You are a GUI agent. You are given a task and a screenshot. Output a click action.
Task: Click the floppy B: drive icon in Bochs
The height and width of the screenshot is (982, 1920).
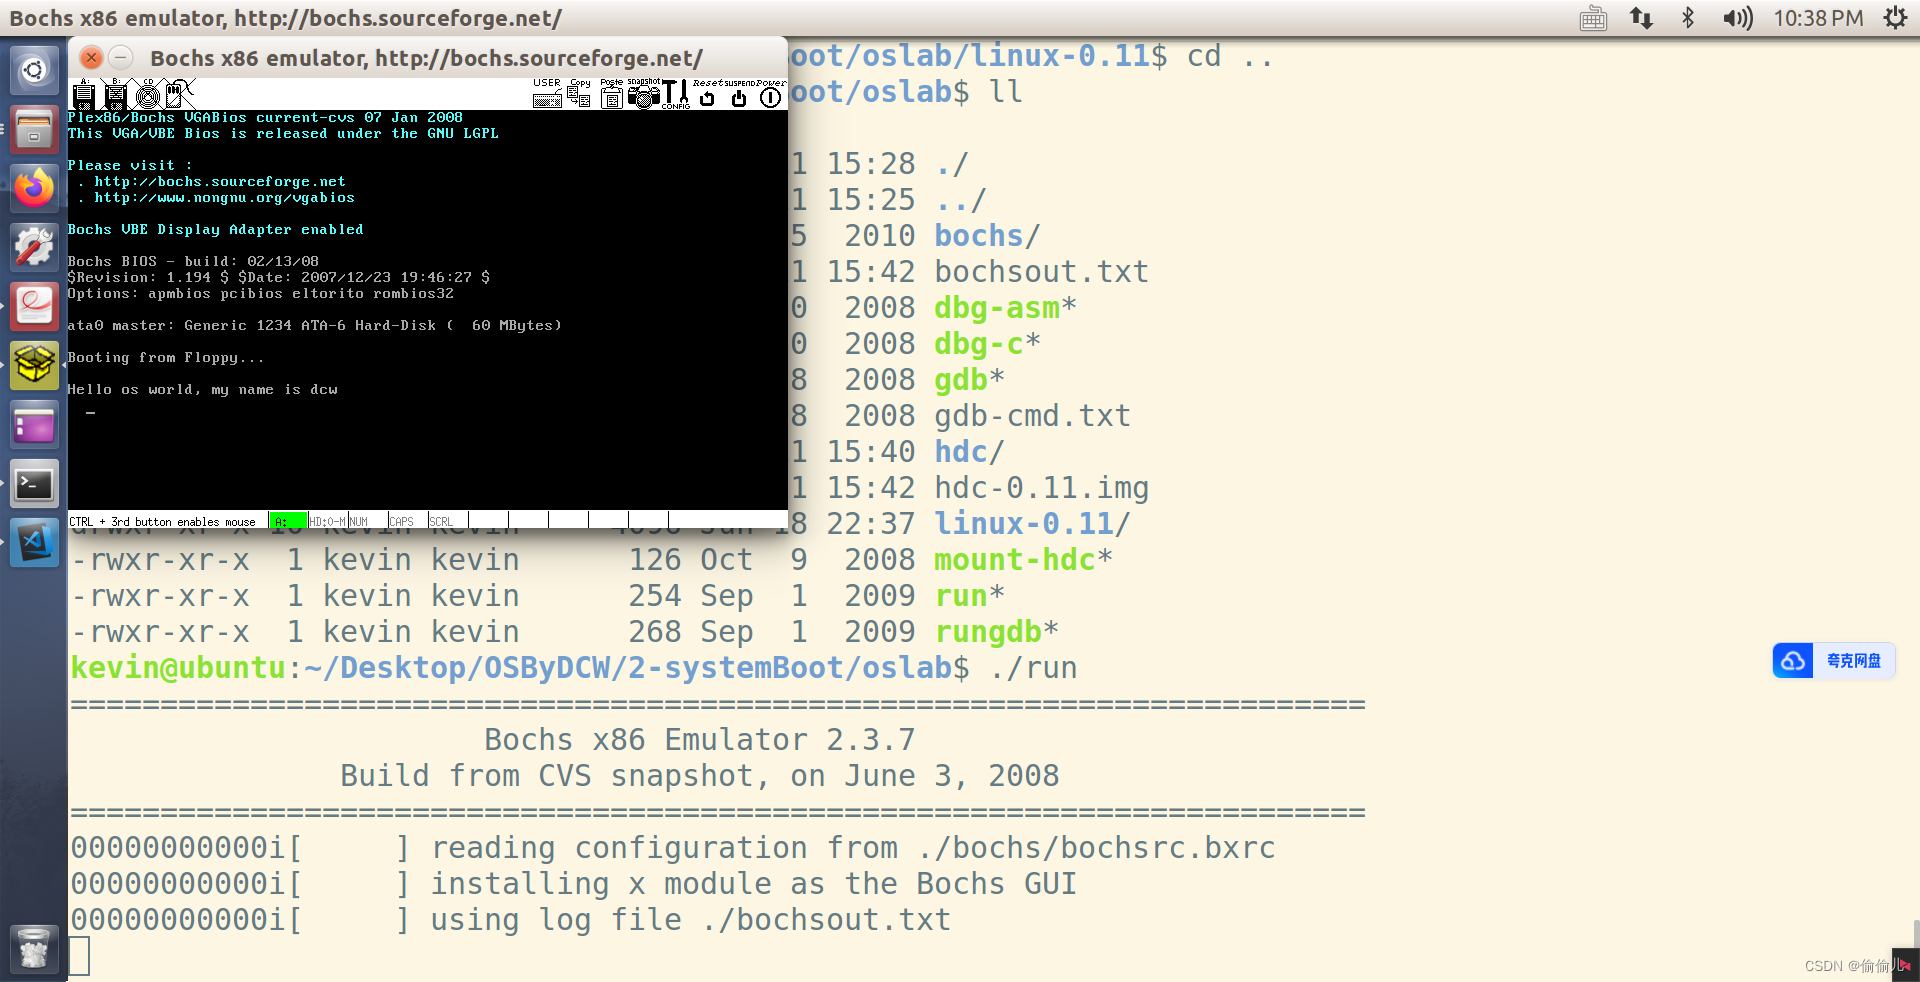(x=115, y=96)
